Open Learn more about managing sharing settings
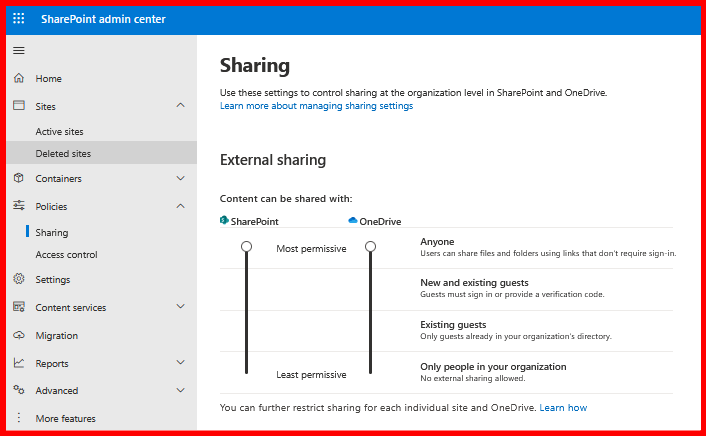 click(x=316, y=105)
